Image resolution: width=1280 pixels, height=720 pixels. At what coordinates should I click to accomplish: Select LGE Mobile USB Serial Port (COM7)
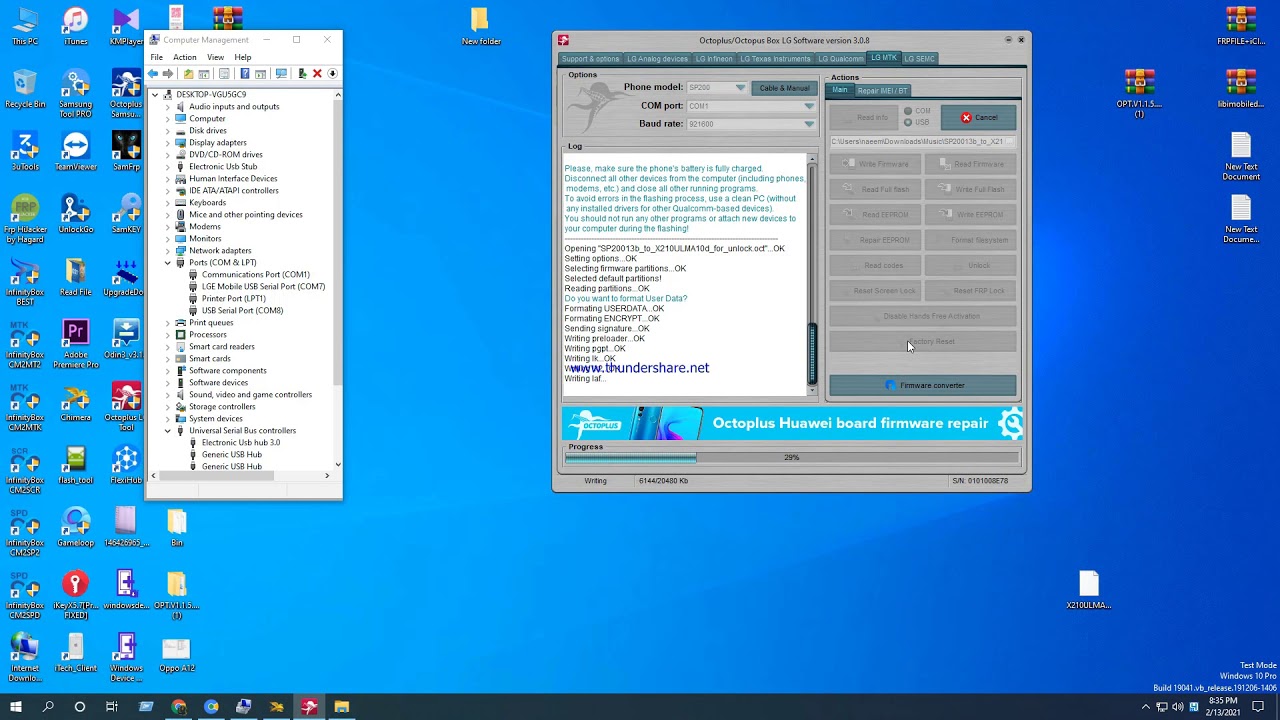263,287
